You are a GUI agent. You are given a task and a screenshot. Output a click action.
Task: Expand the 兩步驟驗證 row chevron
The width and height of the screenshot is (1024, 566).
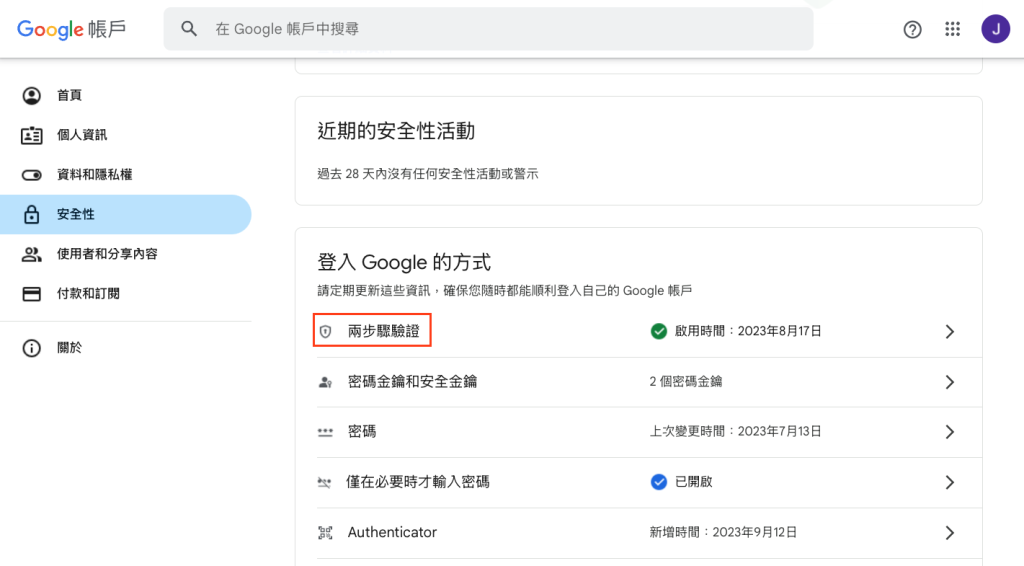(950, 332)
